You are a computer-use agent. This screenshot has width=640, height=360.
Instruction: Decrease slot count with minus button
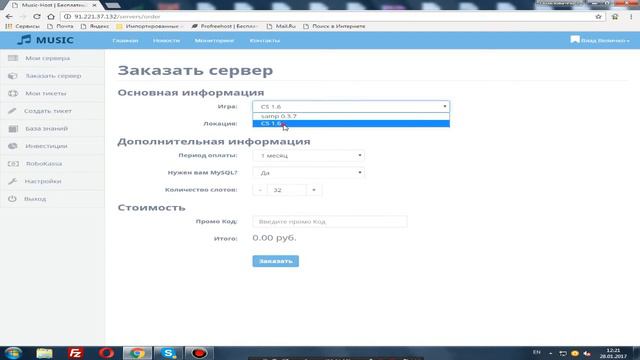[260, 190]
